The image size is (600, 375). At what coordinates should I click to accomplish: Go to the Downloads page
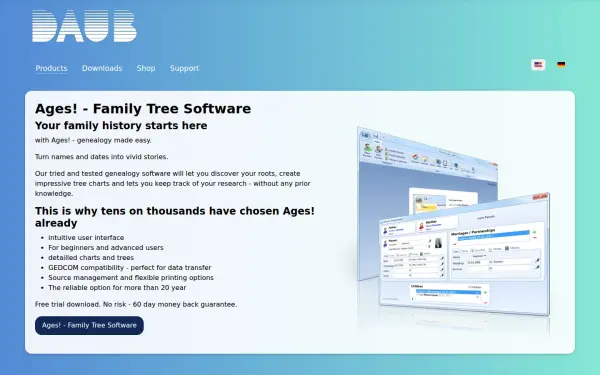coord(102,68)
